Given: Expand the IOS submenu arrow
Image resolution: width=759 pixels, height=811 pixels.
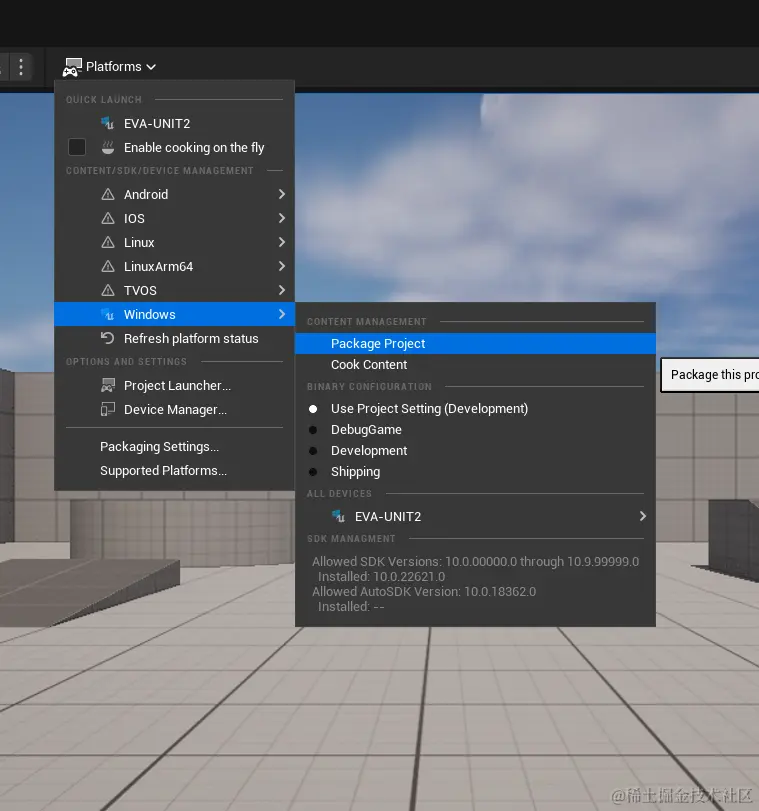Looking at the screenshot, I should [281, 218].
